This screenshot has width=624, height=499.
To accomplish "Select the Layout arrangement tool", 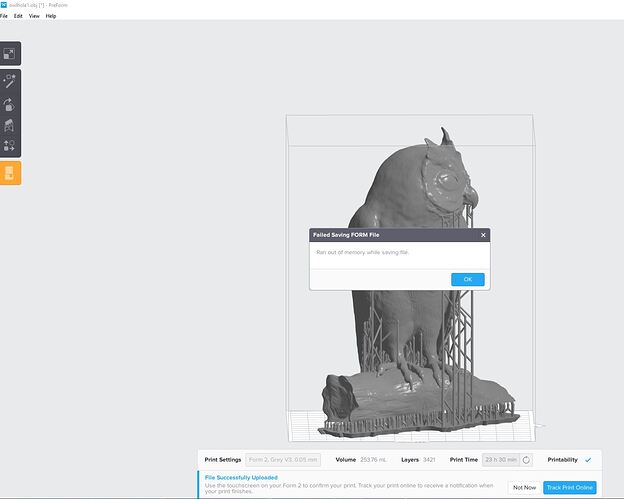I will (x=9, y=146).
